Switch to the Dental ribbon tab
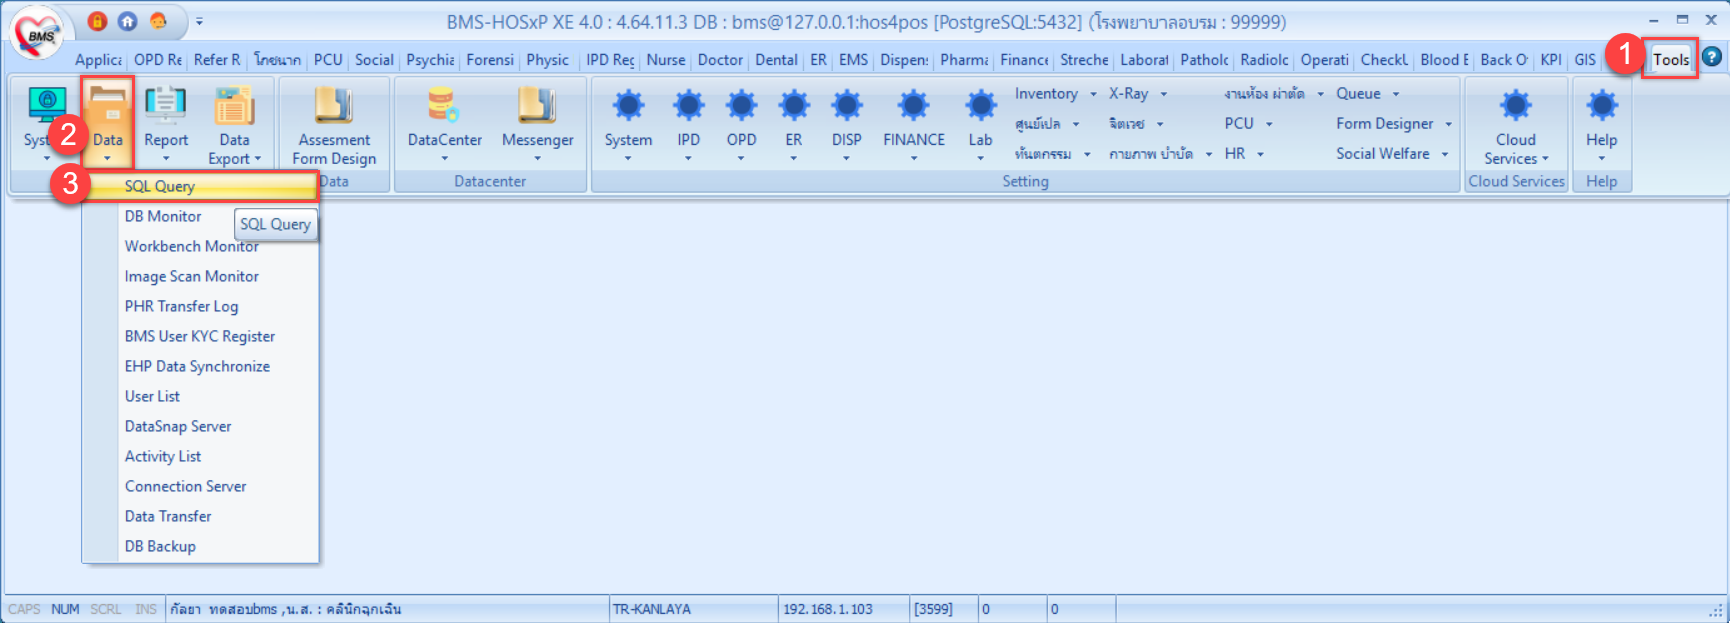This screenshot has width=1730, height=623. (x=776, y=59)
